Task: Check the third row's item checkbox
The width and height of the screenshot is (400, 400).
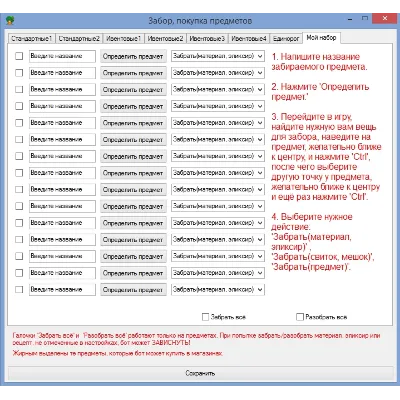Action: pyautogui.click(x=19, y=89)
